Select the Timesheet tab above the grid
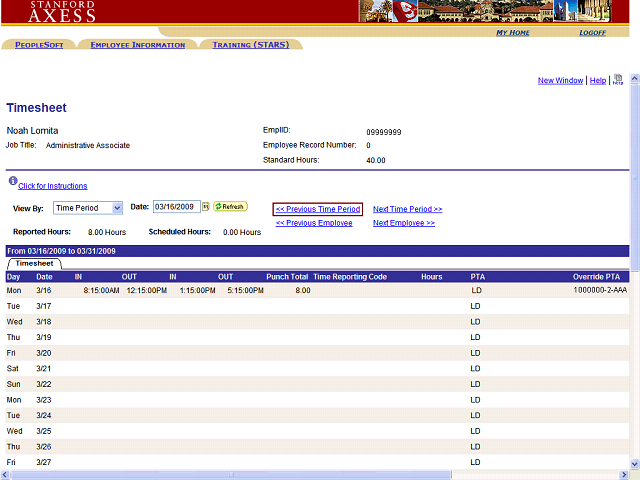640x480 pixels. coord(34,263)
